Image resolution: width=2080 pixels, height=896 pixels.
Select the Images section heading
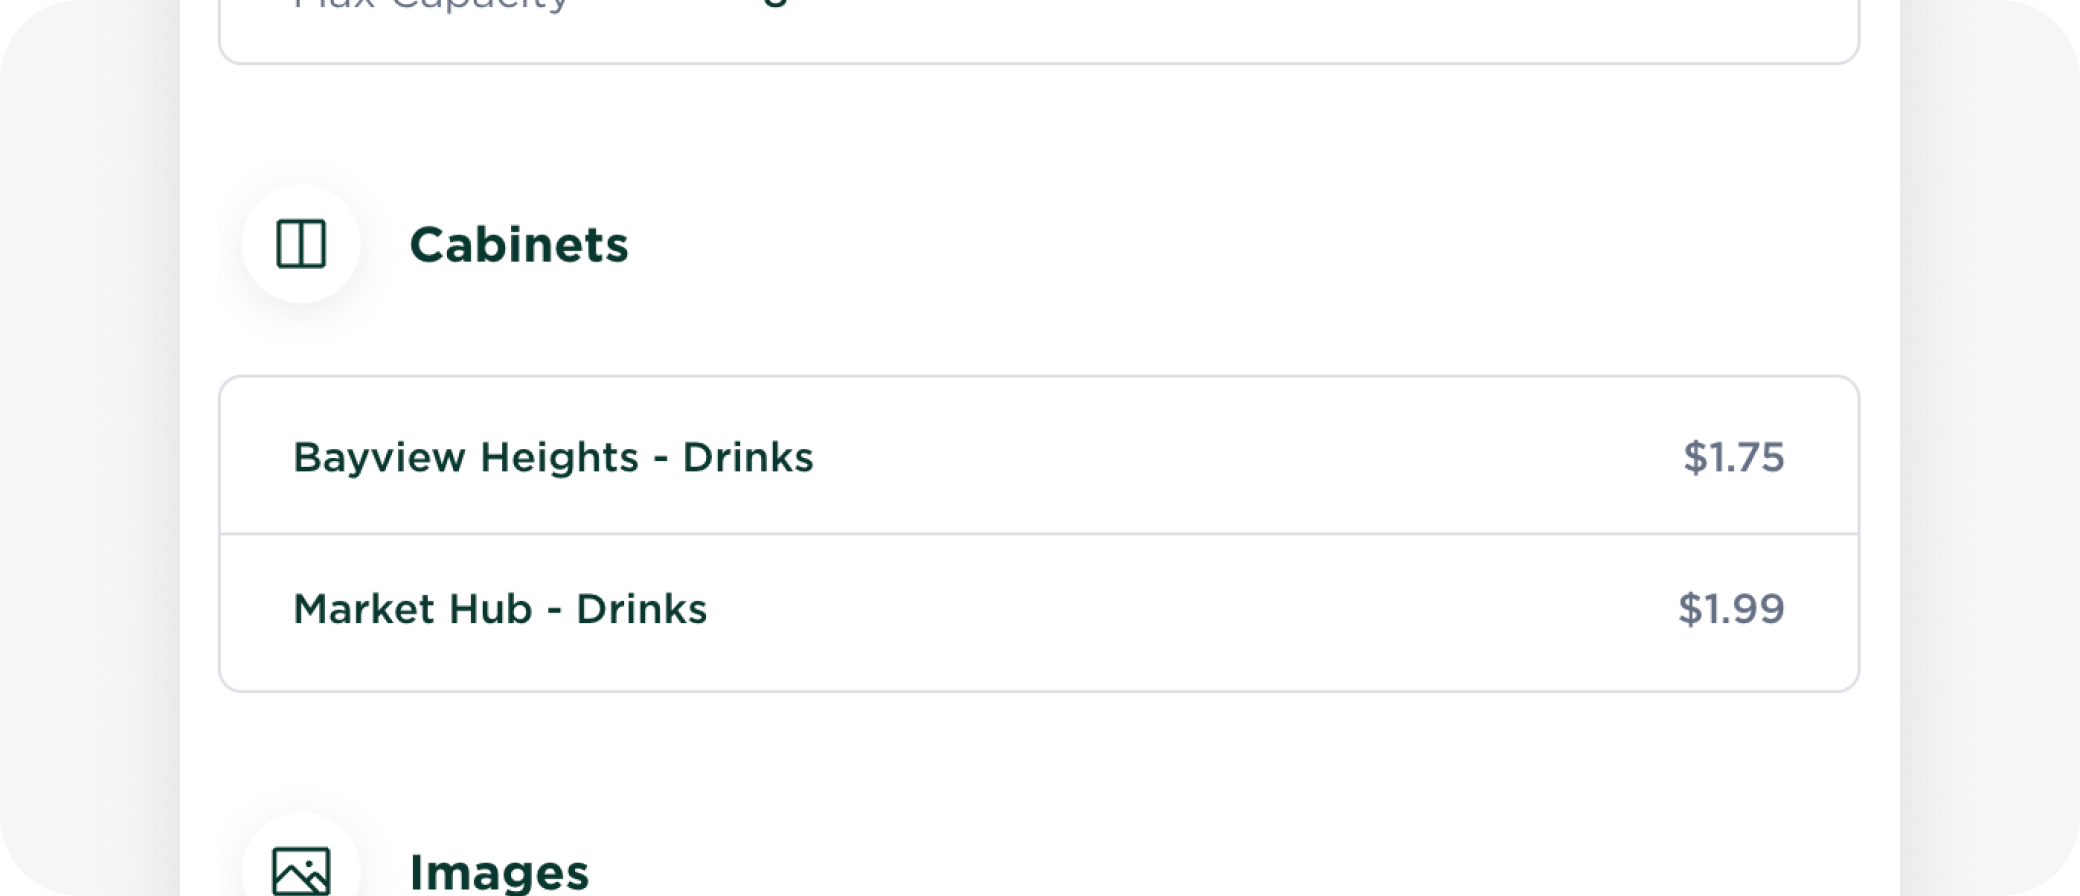(498, 871)
